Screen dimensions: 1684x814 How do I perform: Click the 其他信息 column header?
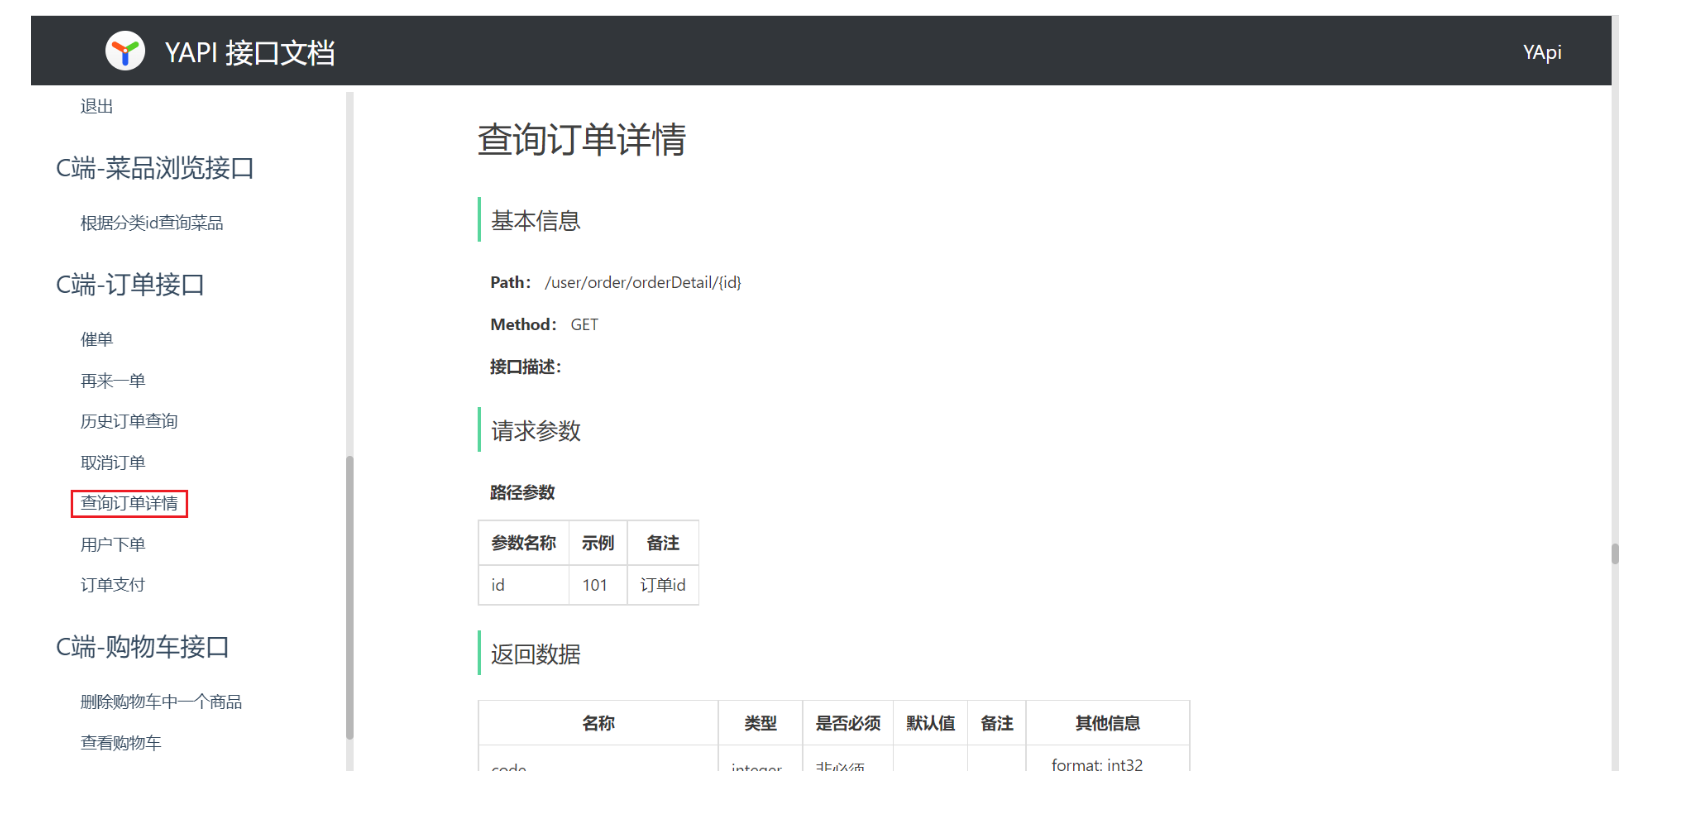[x=1108, y=723]
